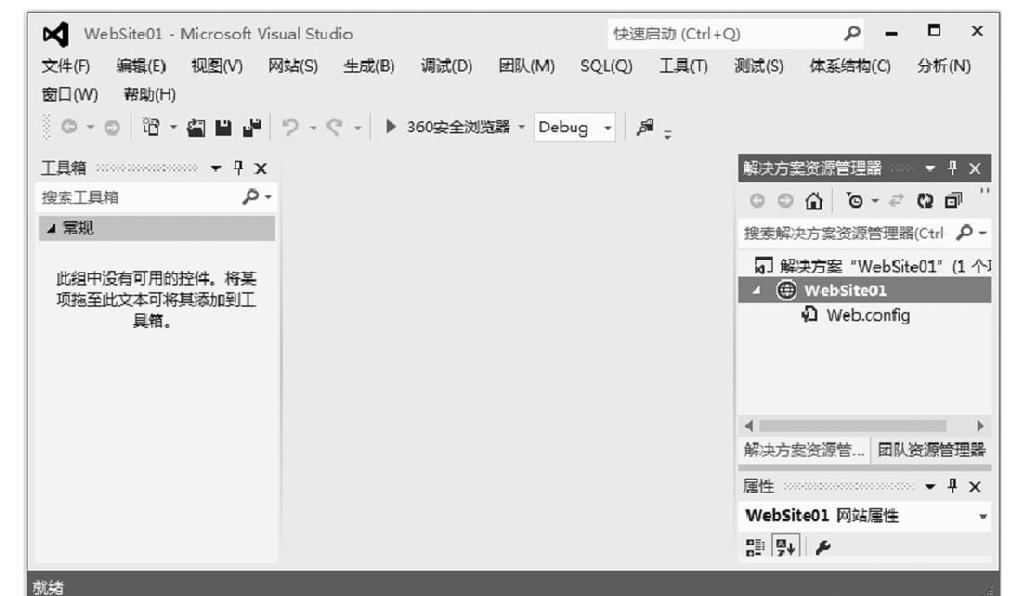Close the Properties panel
The image size is (1030, 596).
[x=975, y=486]
